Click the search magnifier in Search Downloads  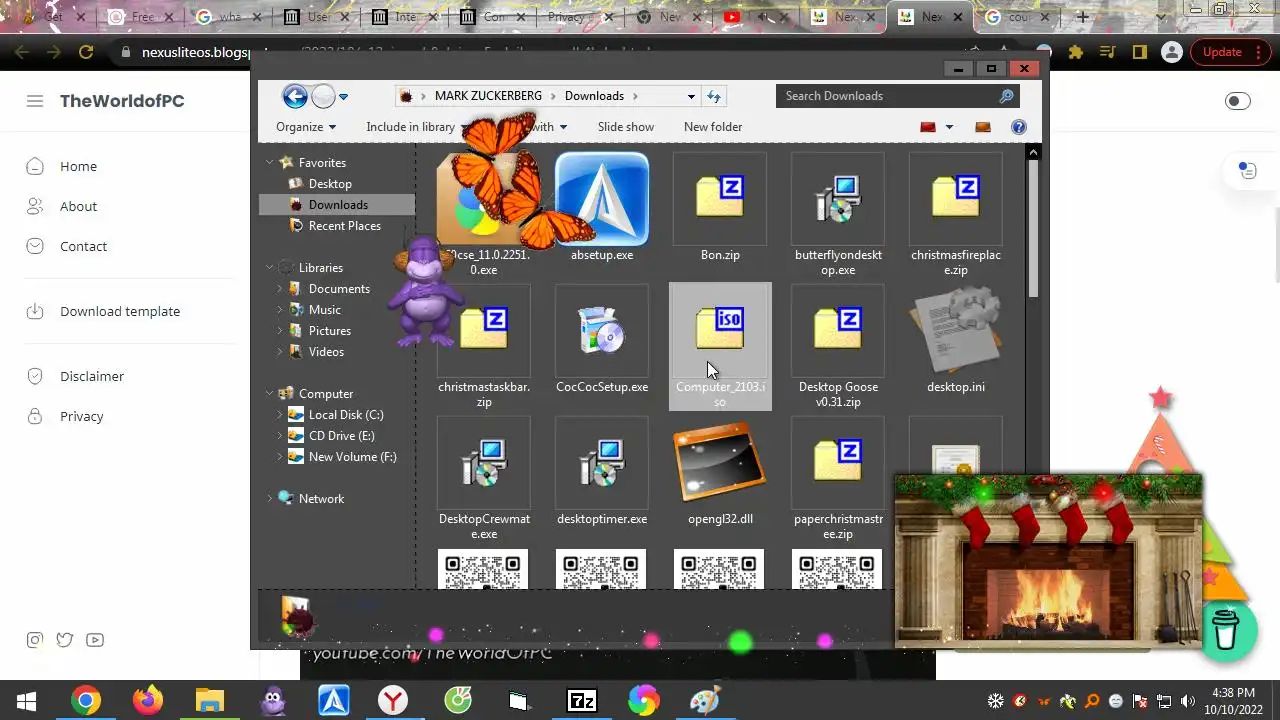pos(1006,96)
